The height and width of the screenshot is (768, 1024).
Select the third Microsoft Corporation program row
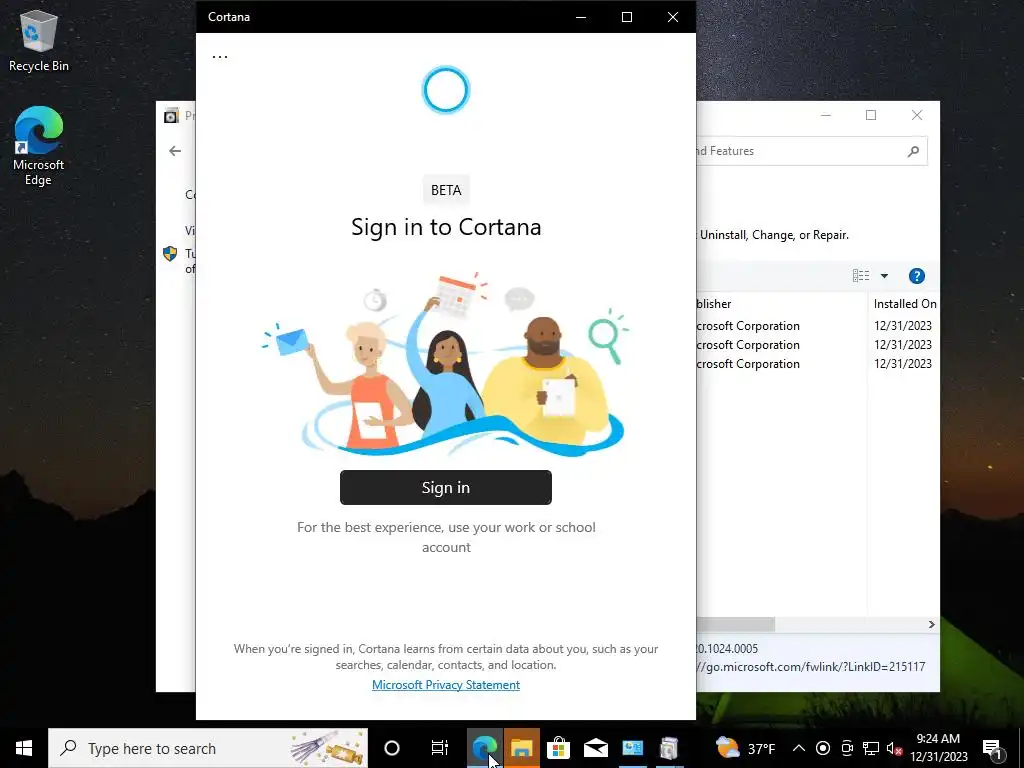748,364
